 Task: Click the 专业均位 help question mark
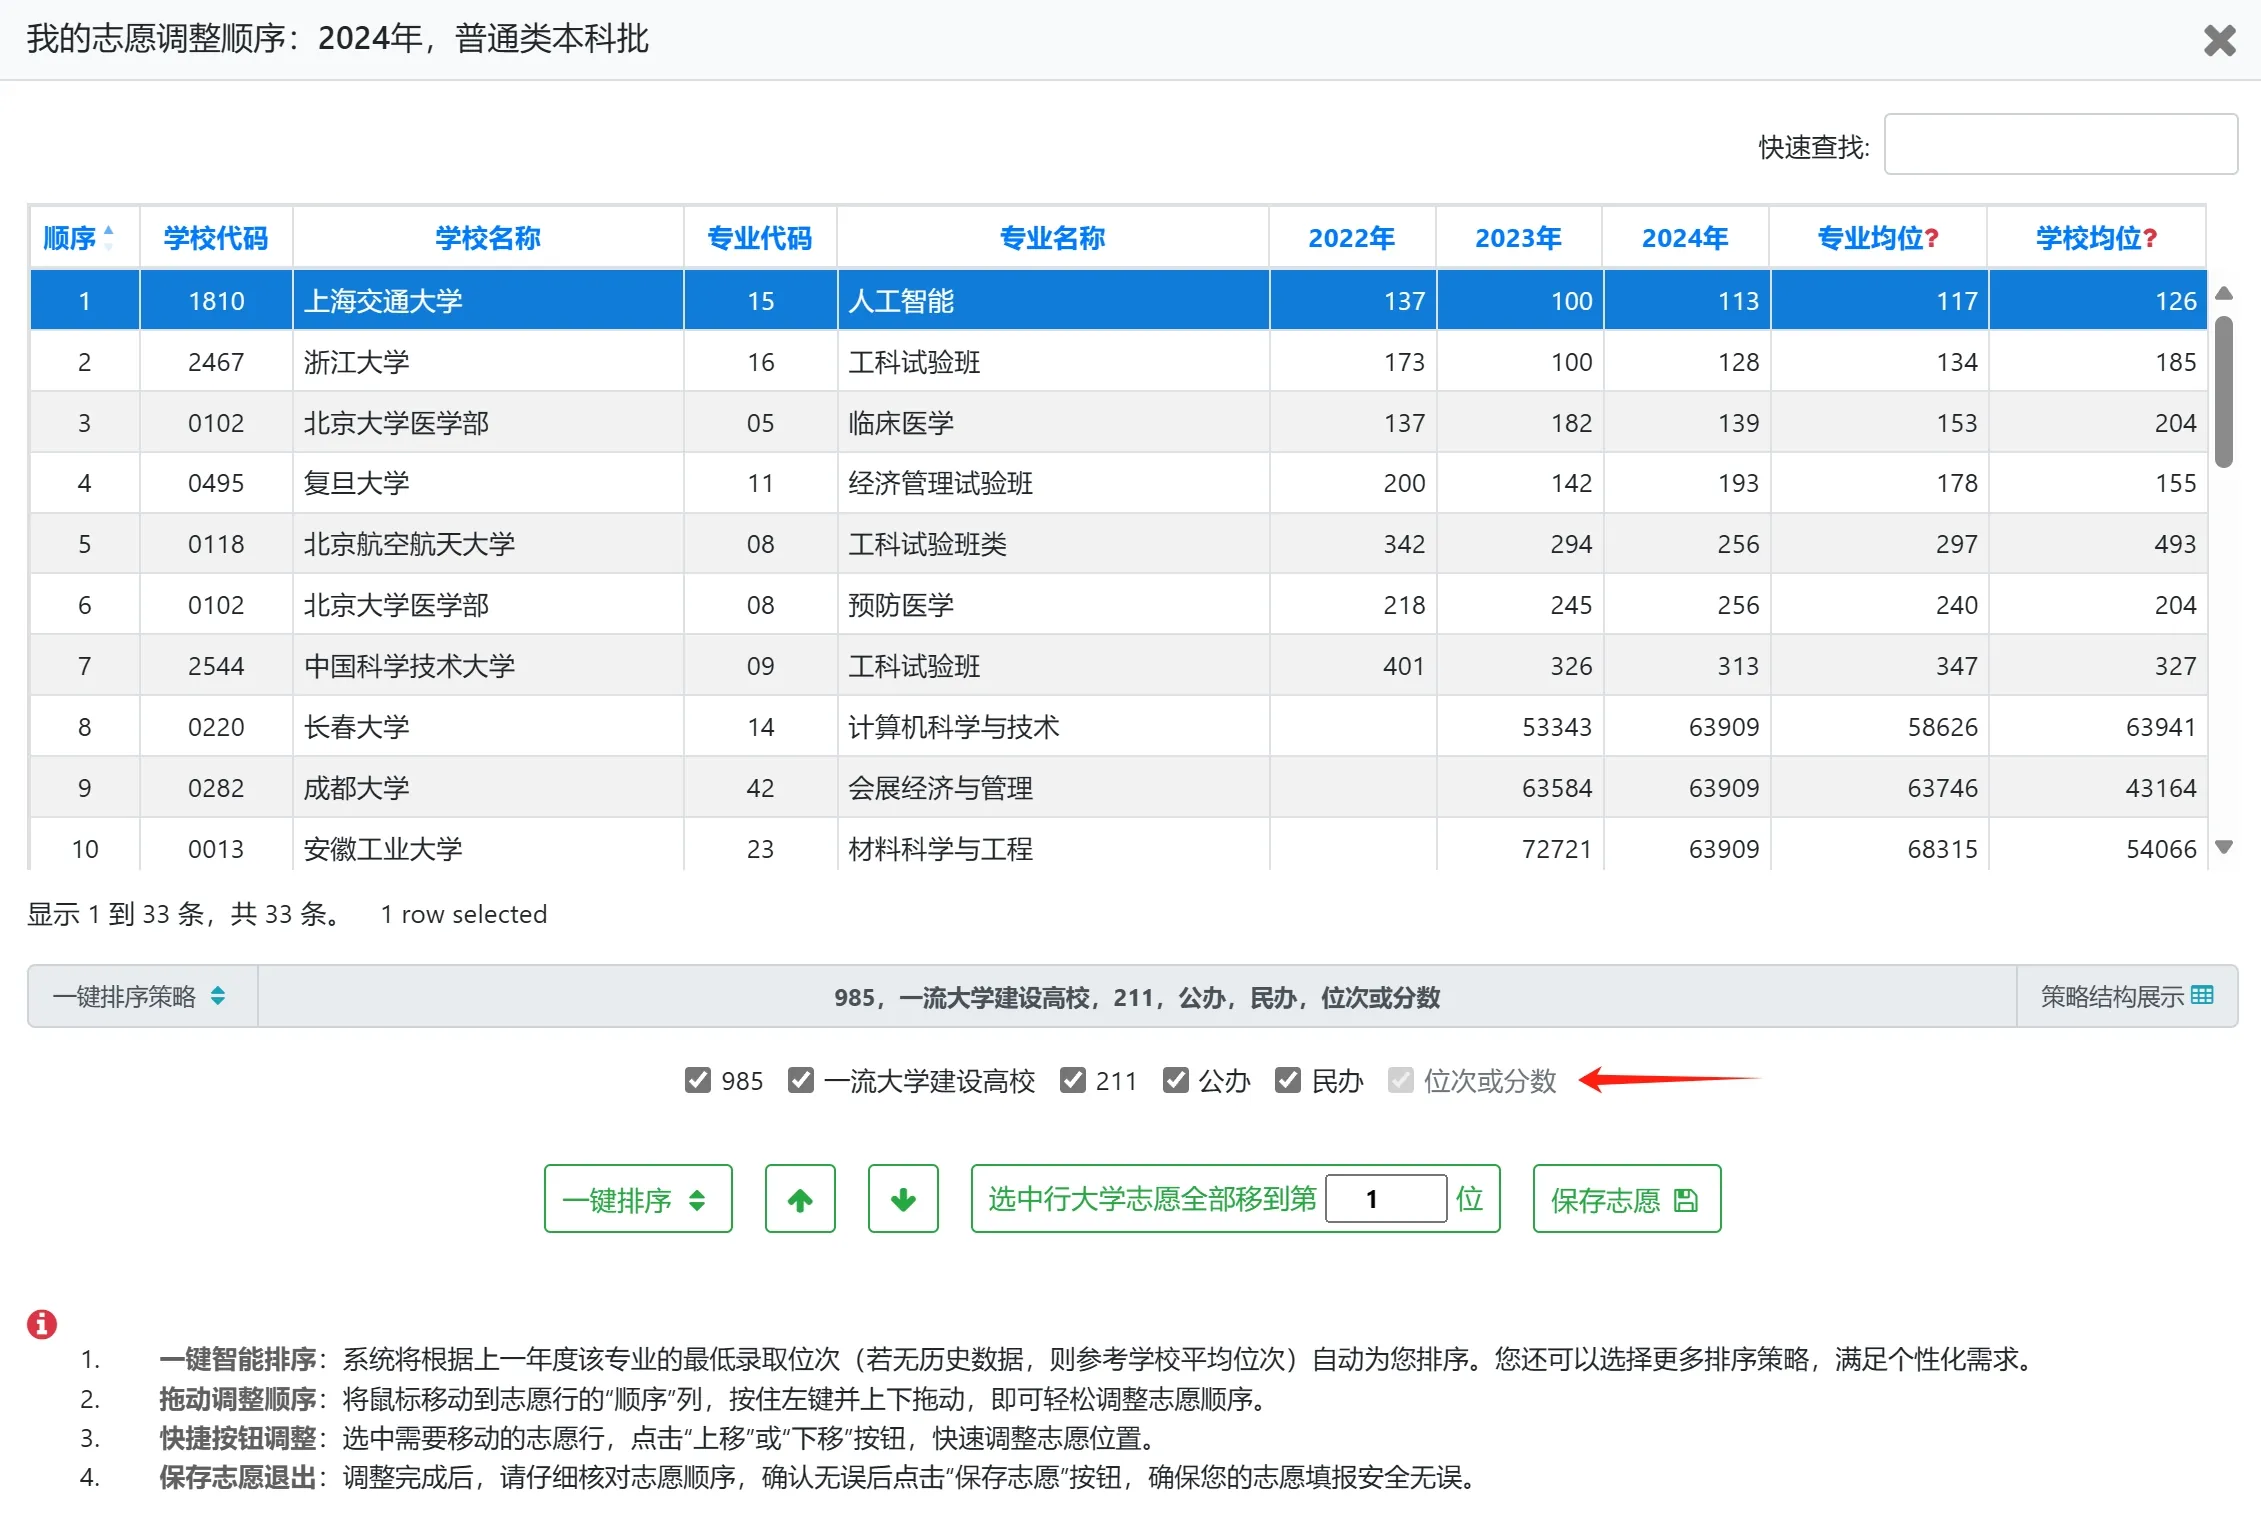click(x=1932, y=238)
